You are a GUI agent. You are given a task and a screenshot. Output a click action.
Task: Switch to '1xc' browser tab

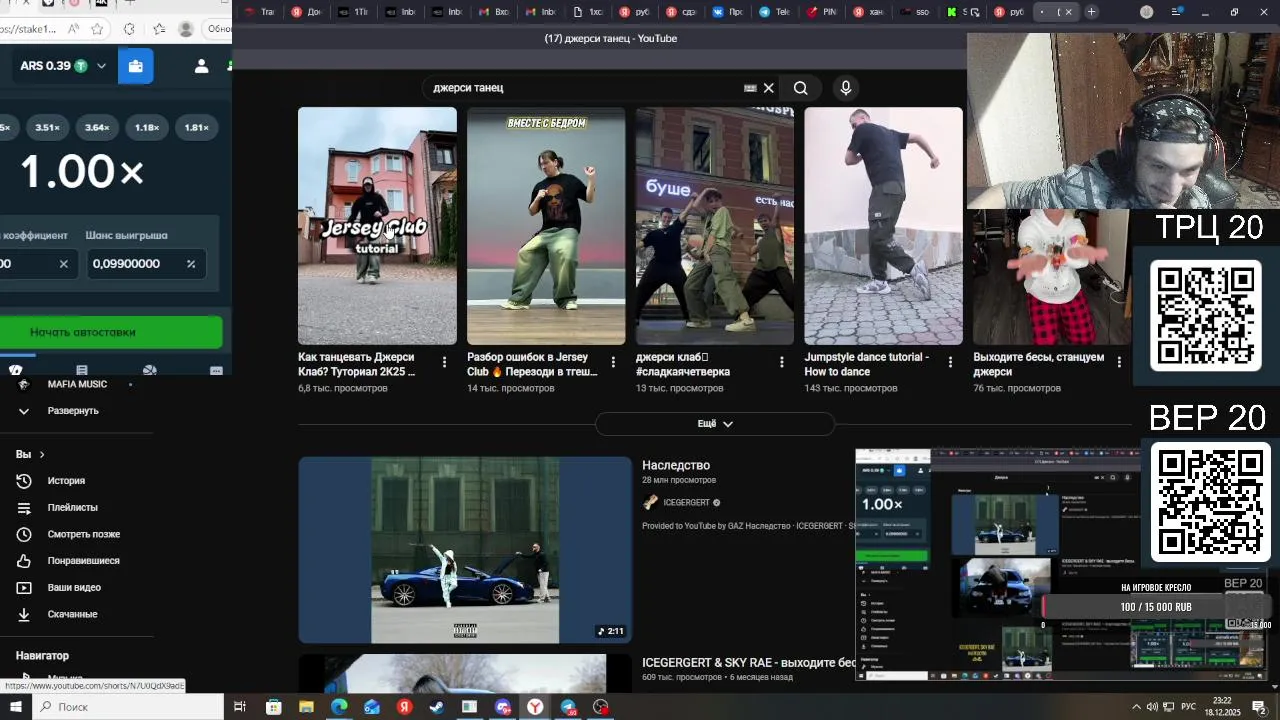(x=588, y=12)
